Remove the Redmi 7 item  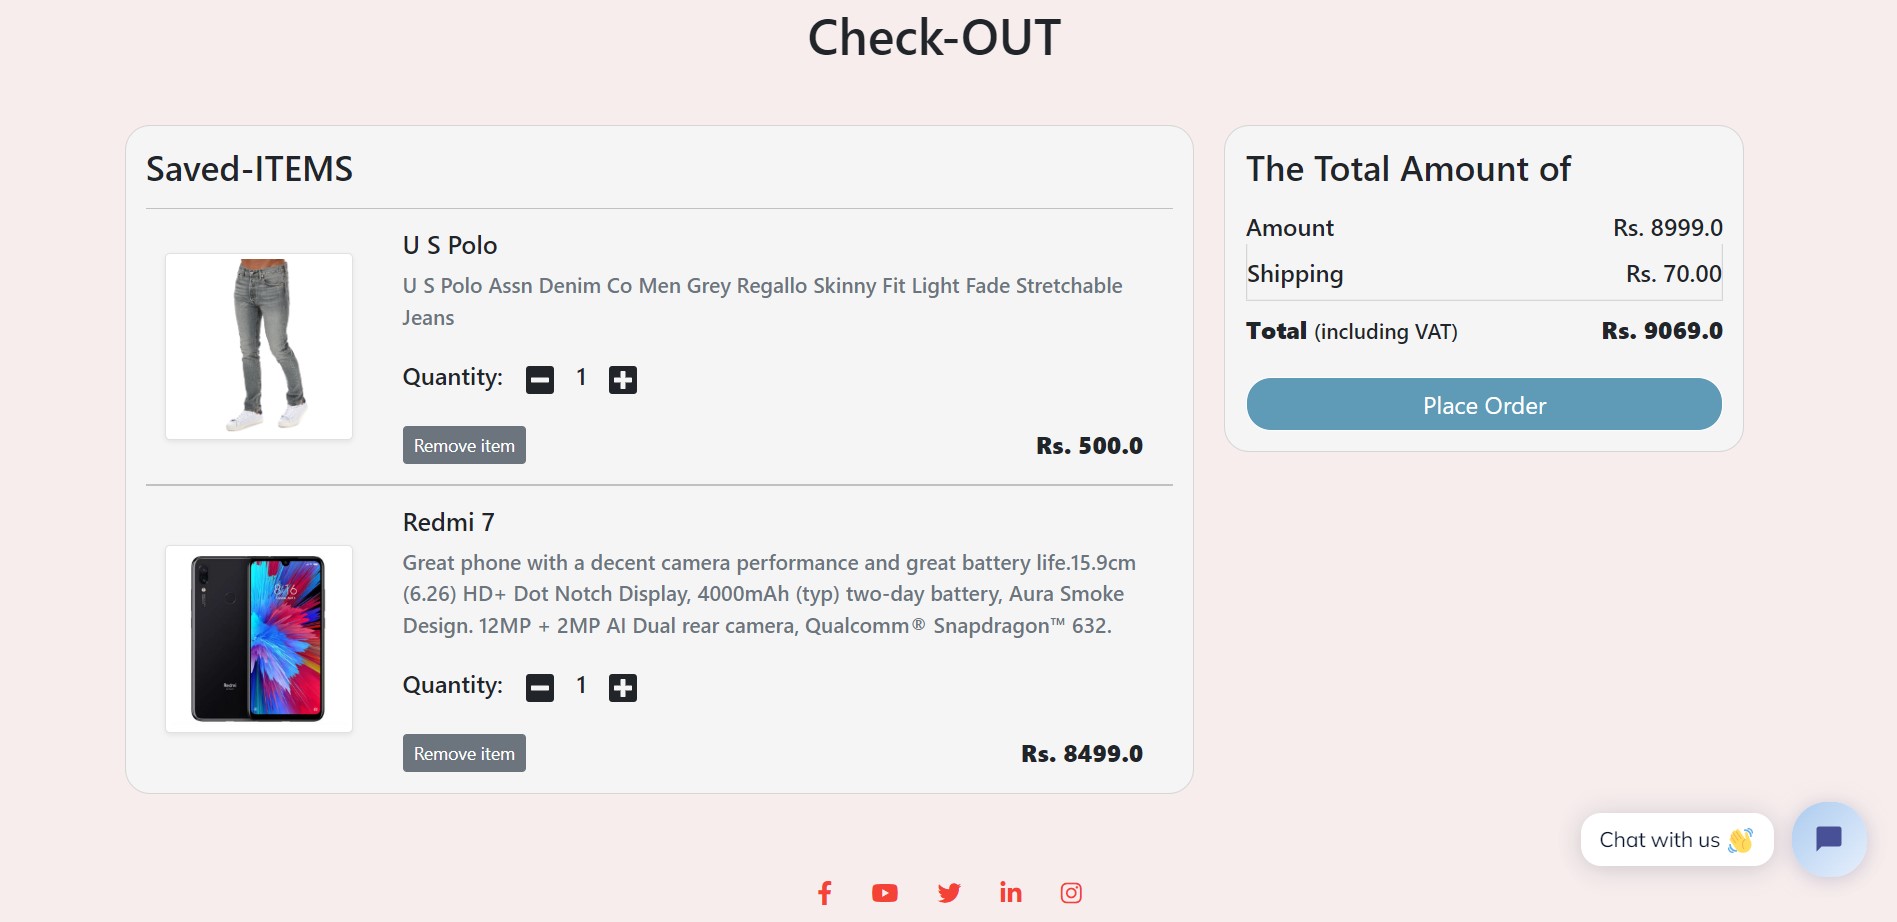click(x=463, y=753)
